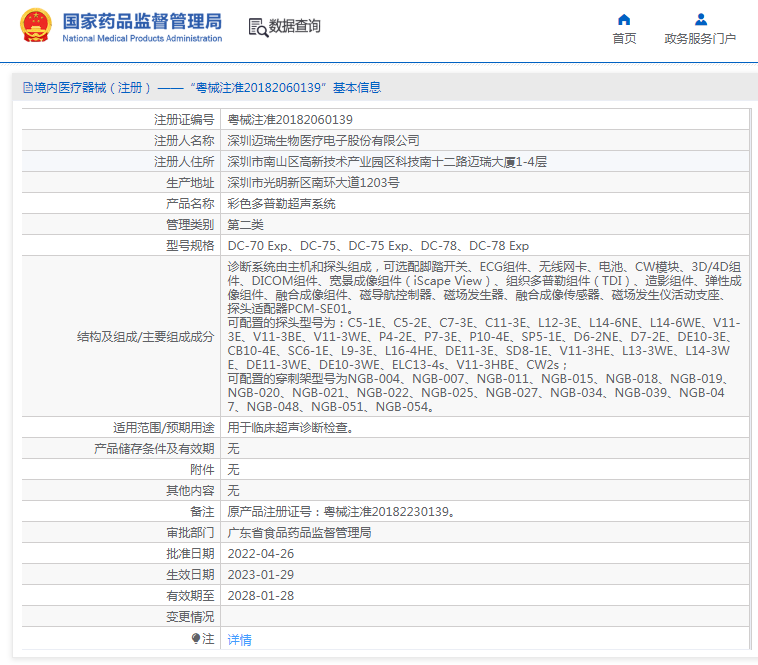Select approval date 2022-04-26
Screen dimensions: 758x665
pos(261,554)
